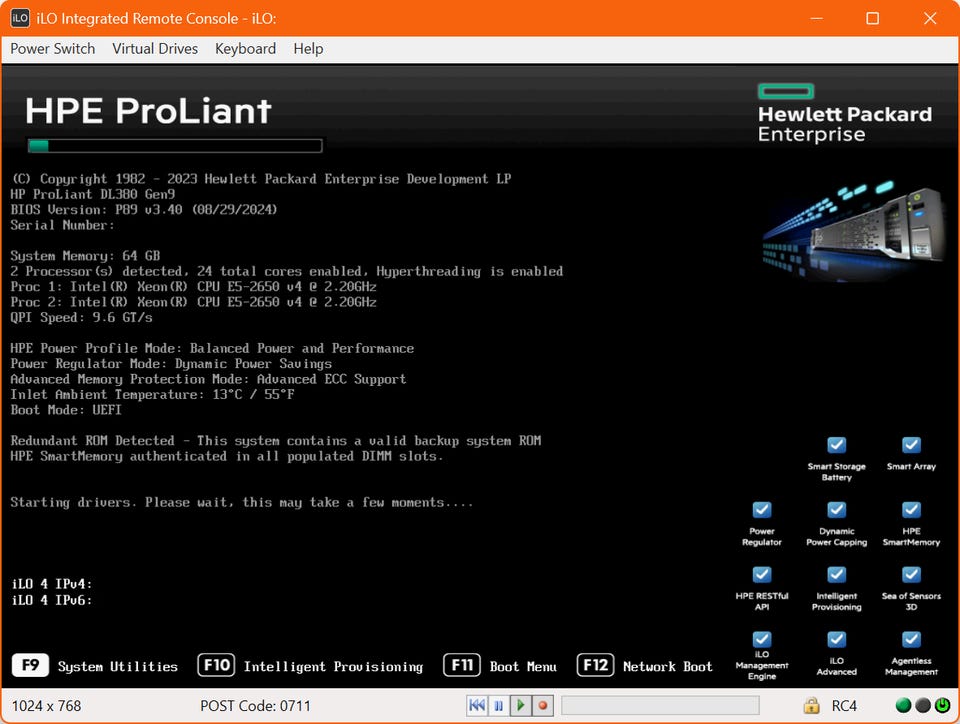Click the Smart Array checkmark
The image size is (960, 724).
tap(911, 445)
